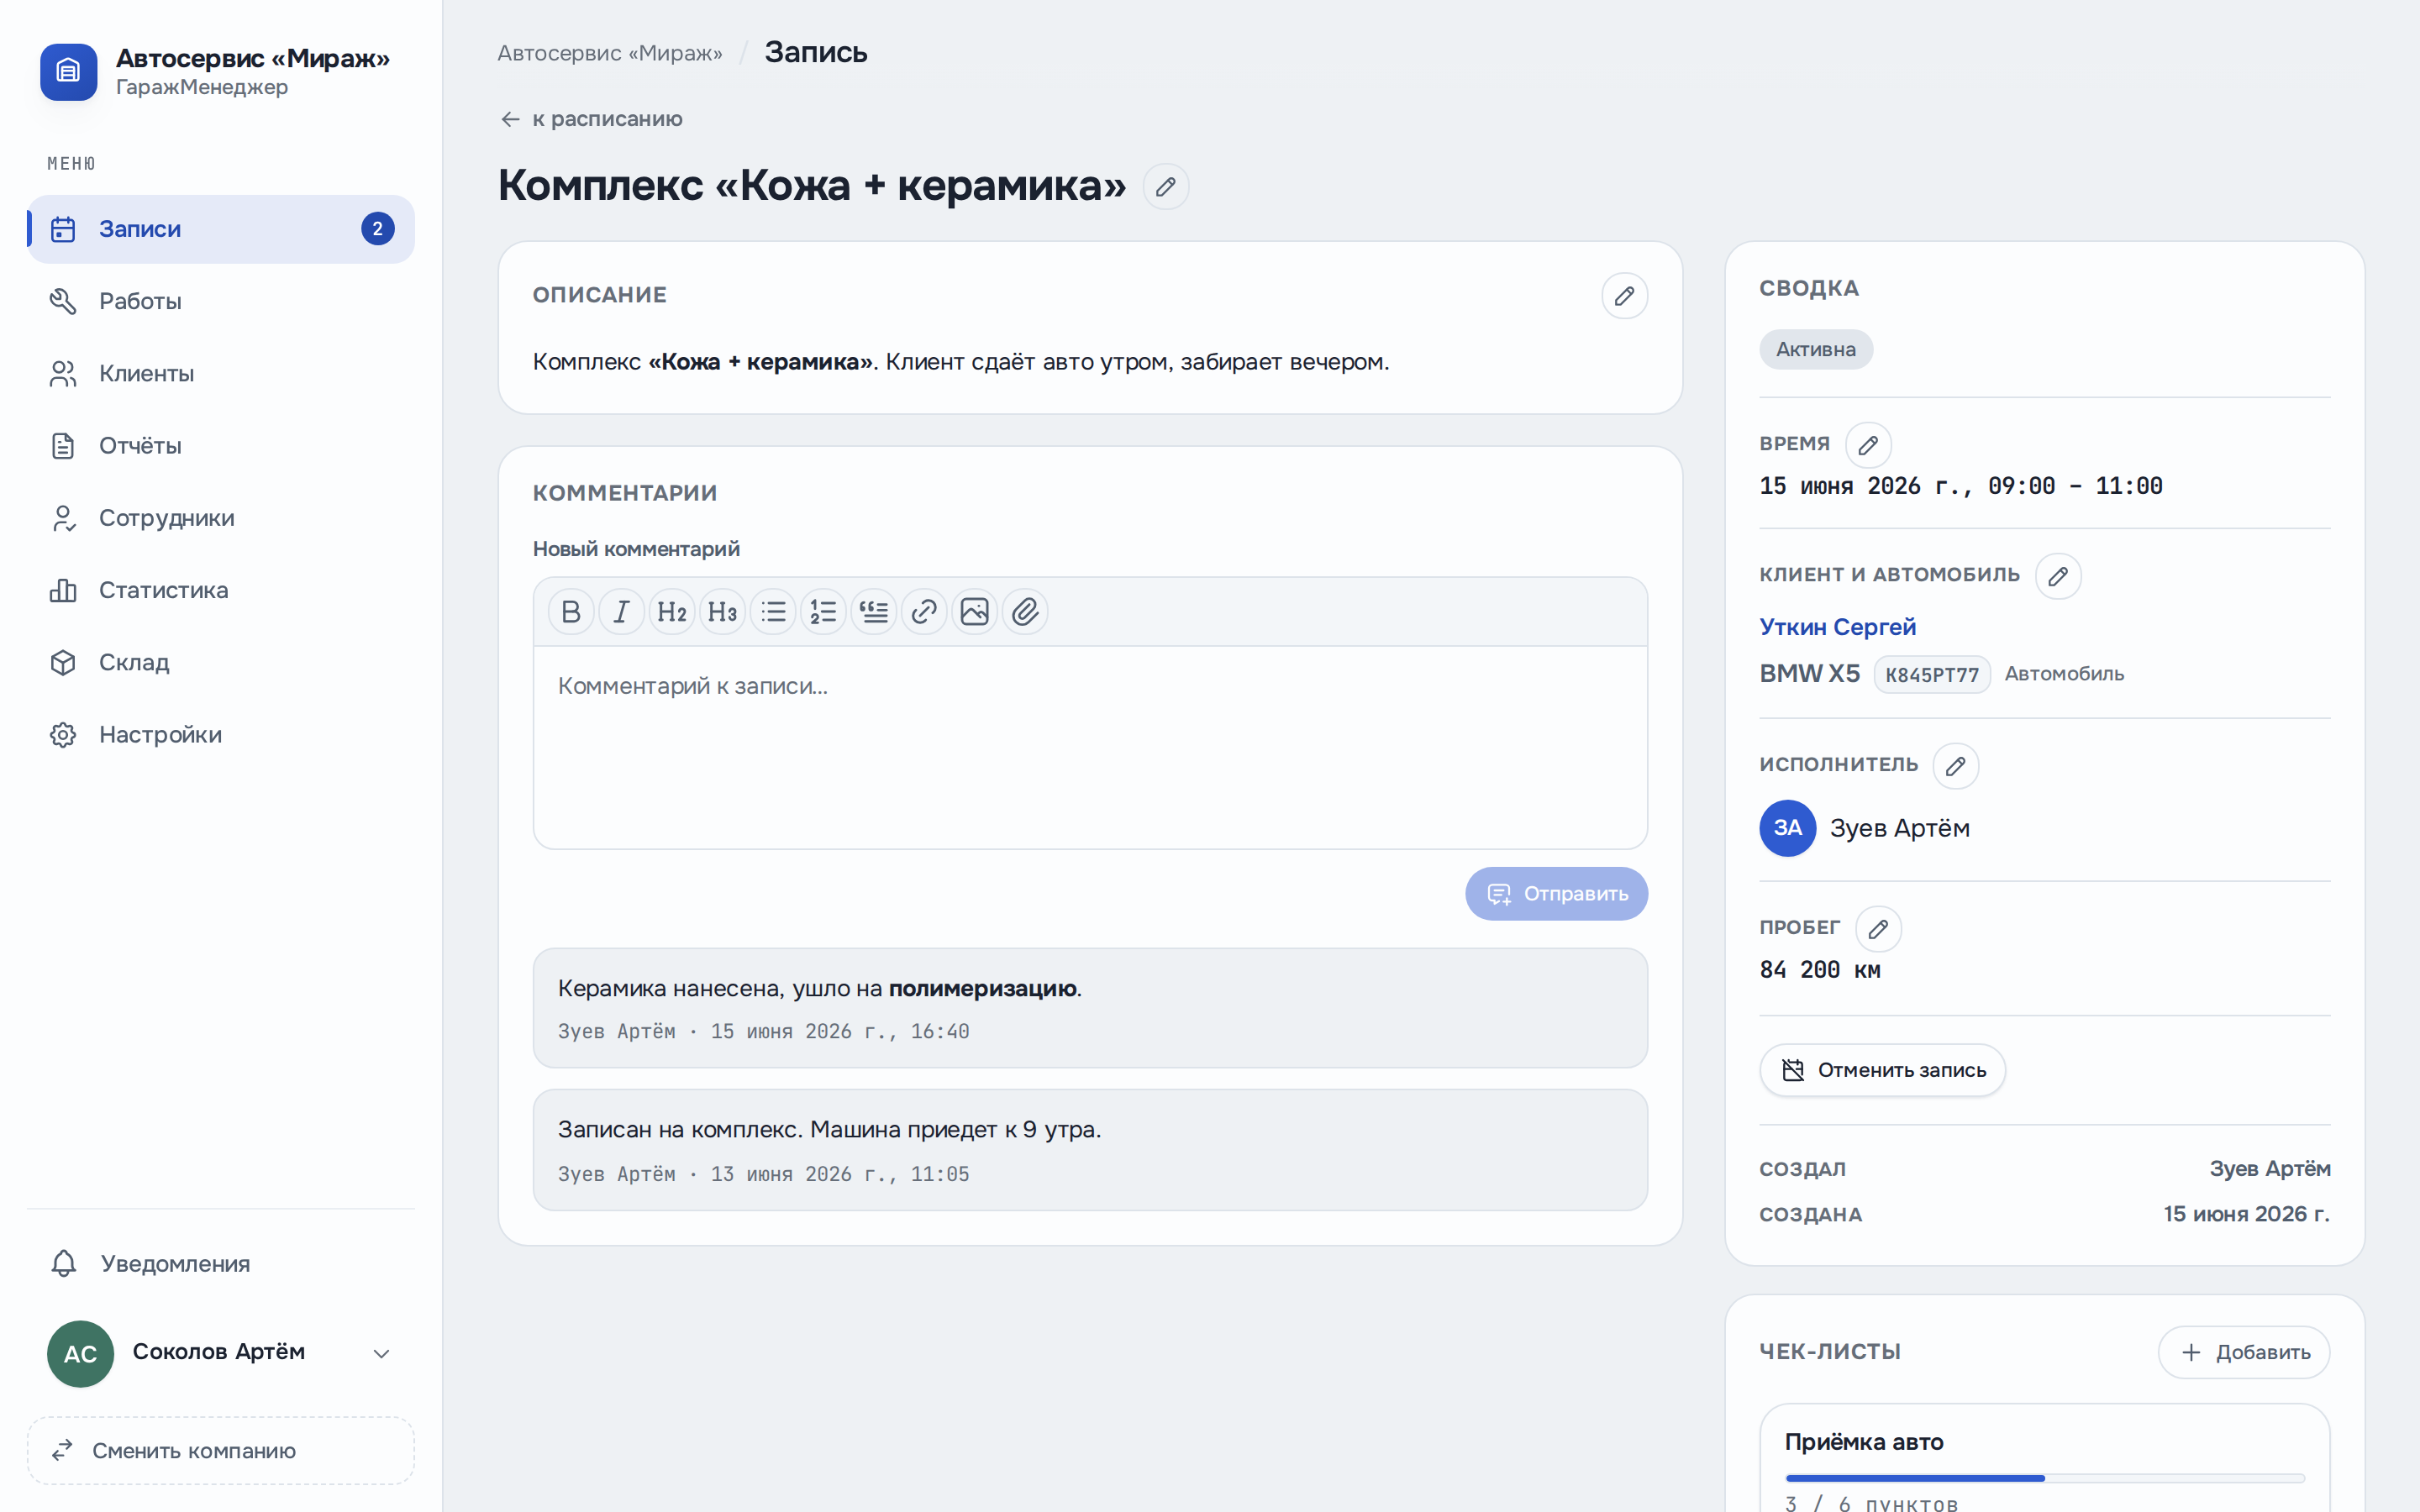The image size is (2420, 1512).
Task: Focus the Комментарий к записи text area
Action: click(x=1090, y=747)
